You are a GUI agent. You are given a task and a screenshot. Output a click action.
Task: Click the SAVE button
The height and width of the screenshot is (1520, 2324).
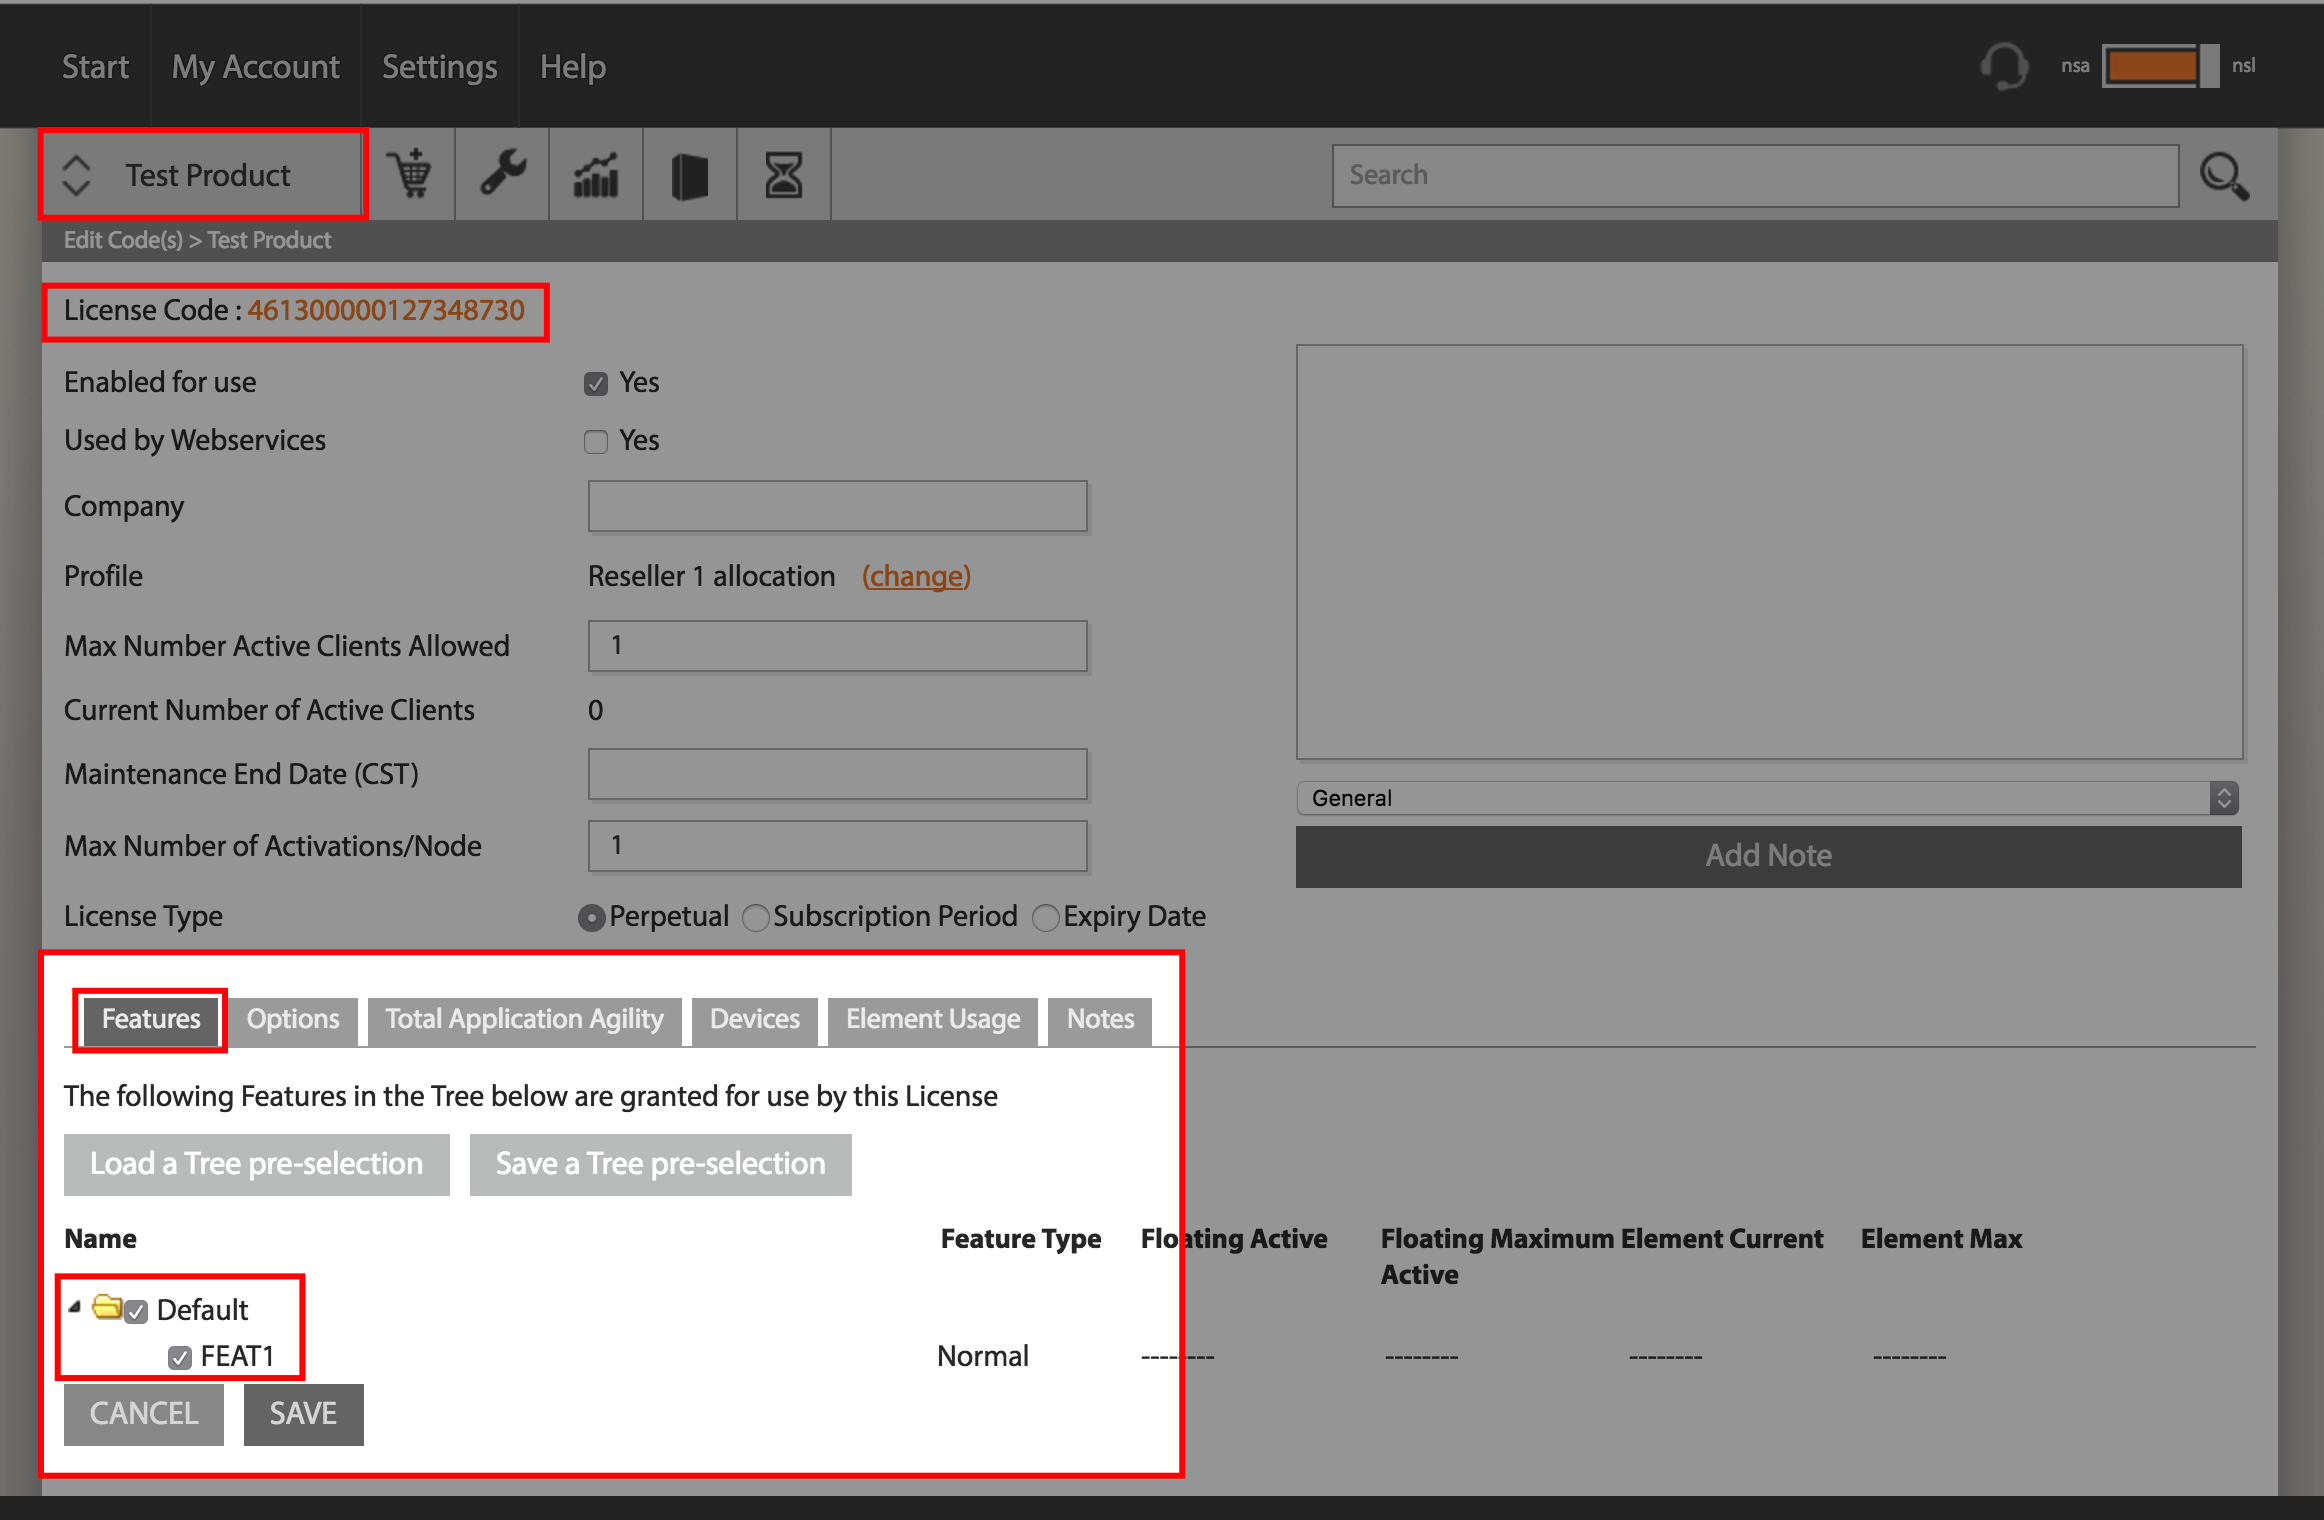coord(303,1414)
